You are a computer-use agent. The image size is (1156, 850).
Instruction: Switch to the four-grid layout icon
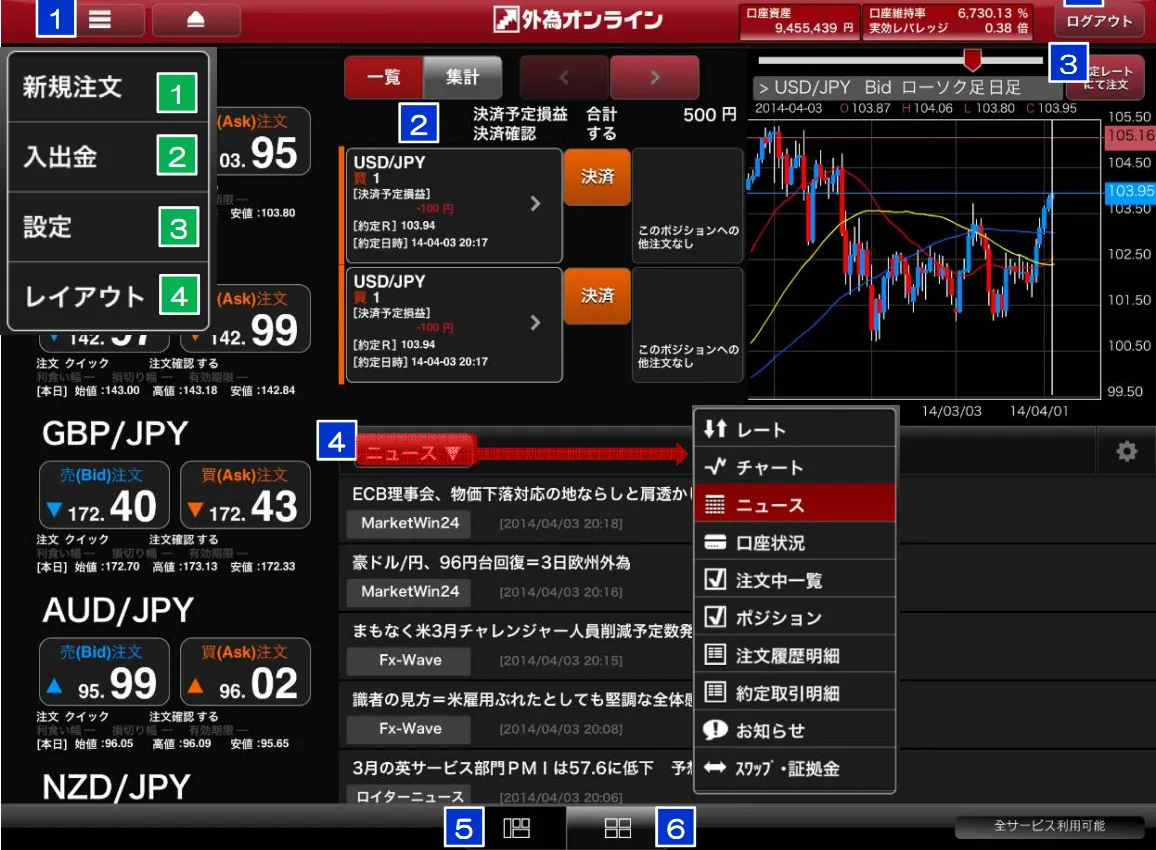pos(618,828)
